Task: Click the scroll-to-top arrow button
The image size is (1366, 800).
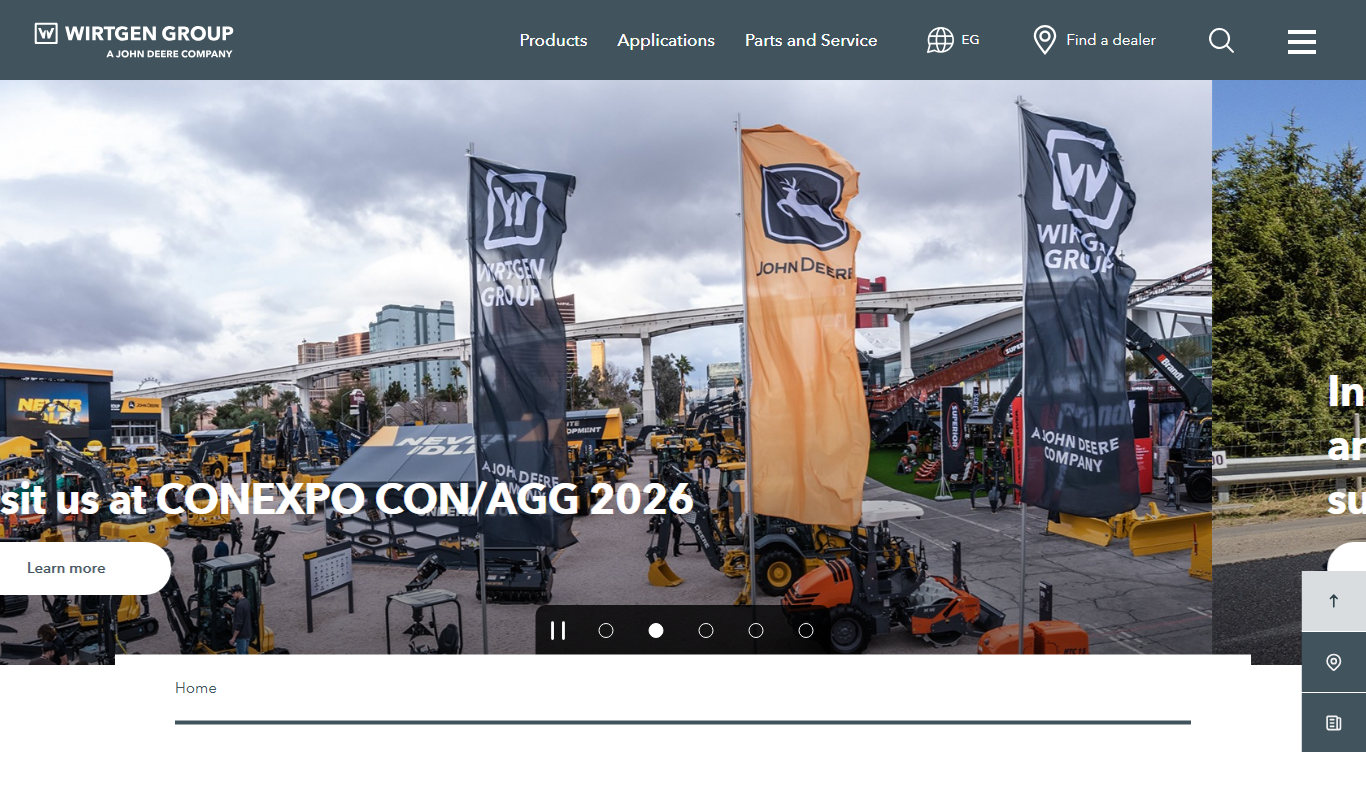Action: [x=1333, y=601]
